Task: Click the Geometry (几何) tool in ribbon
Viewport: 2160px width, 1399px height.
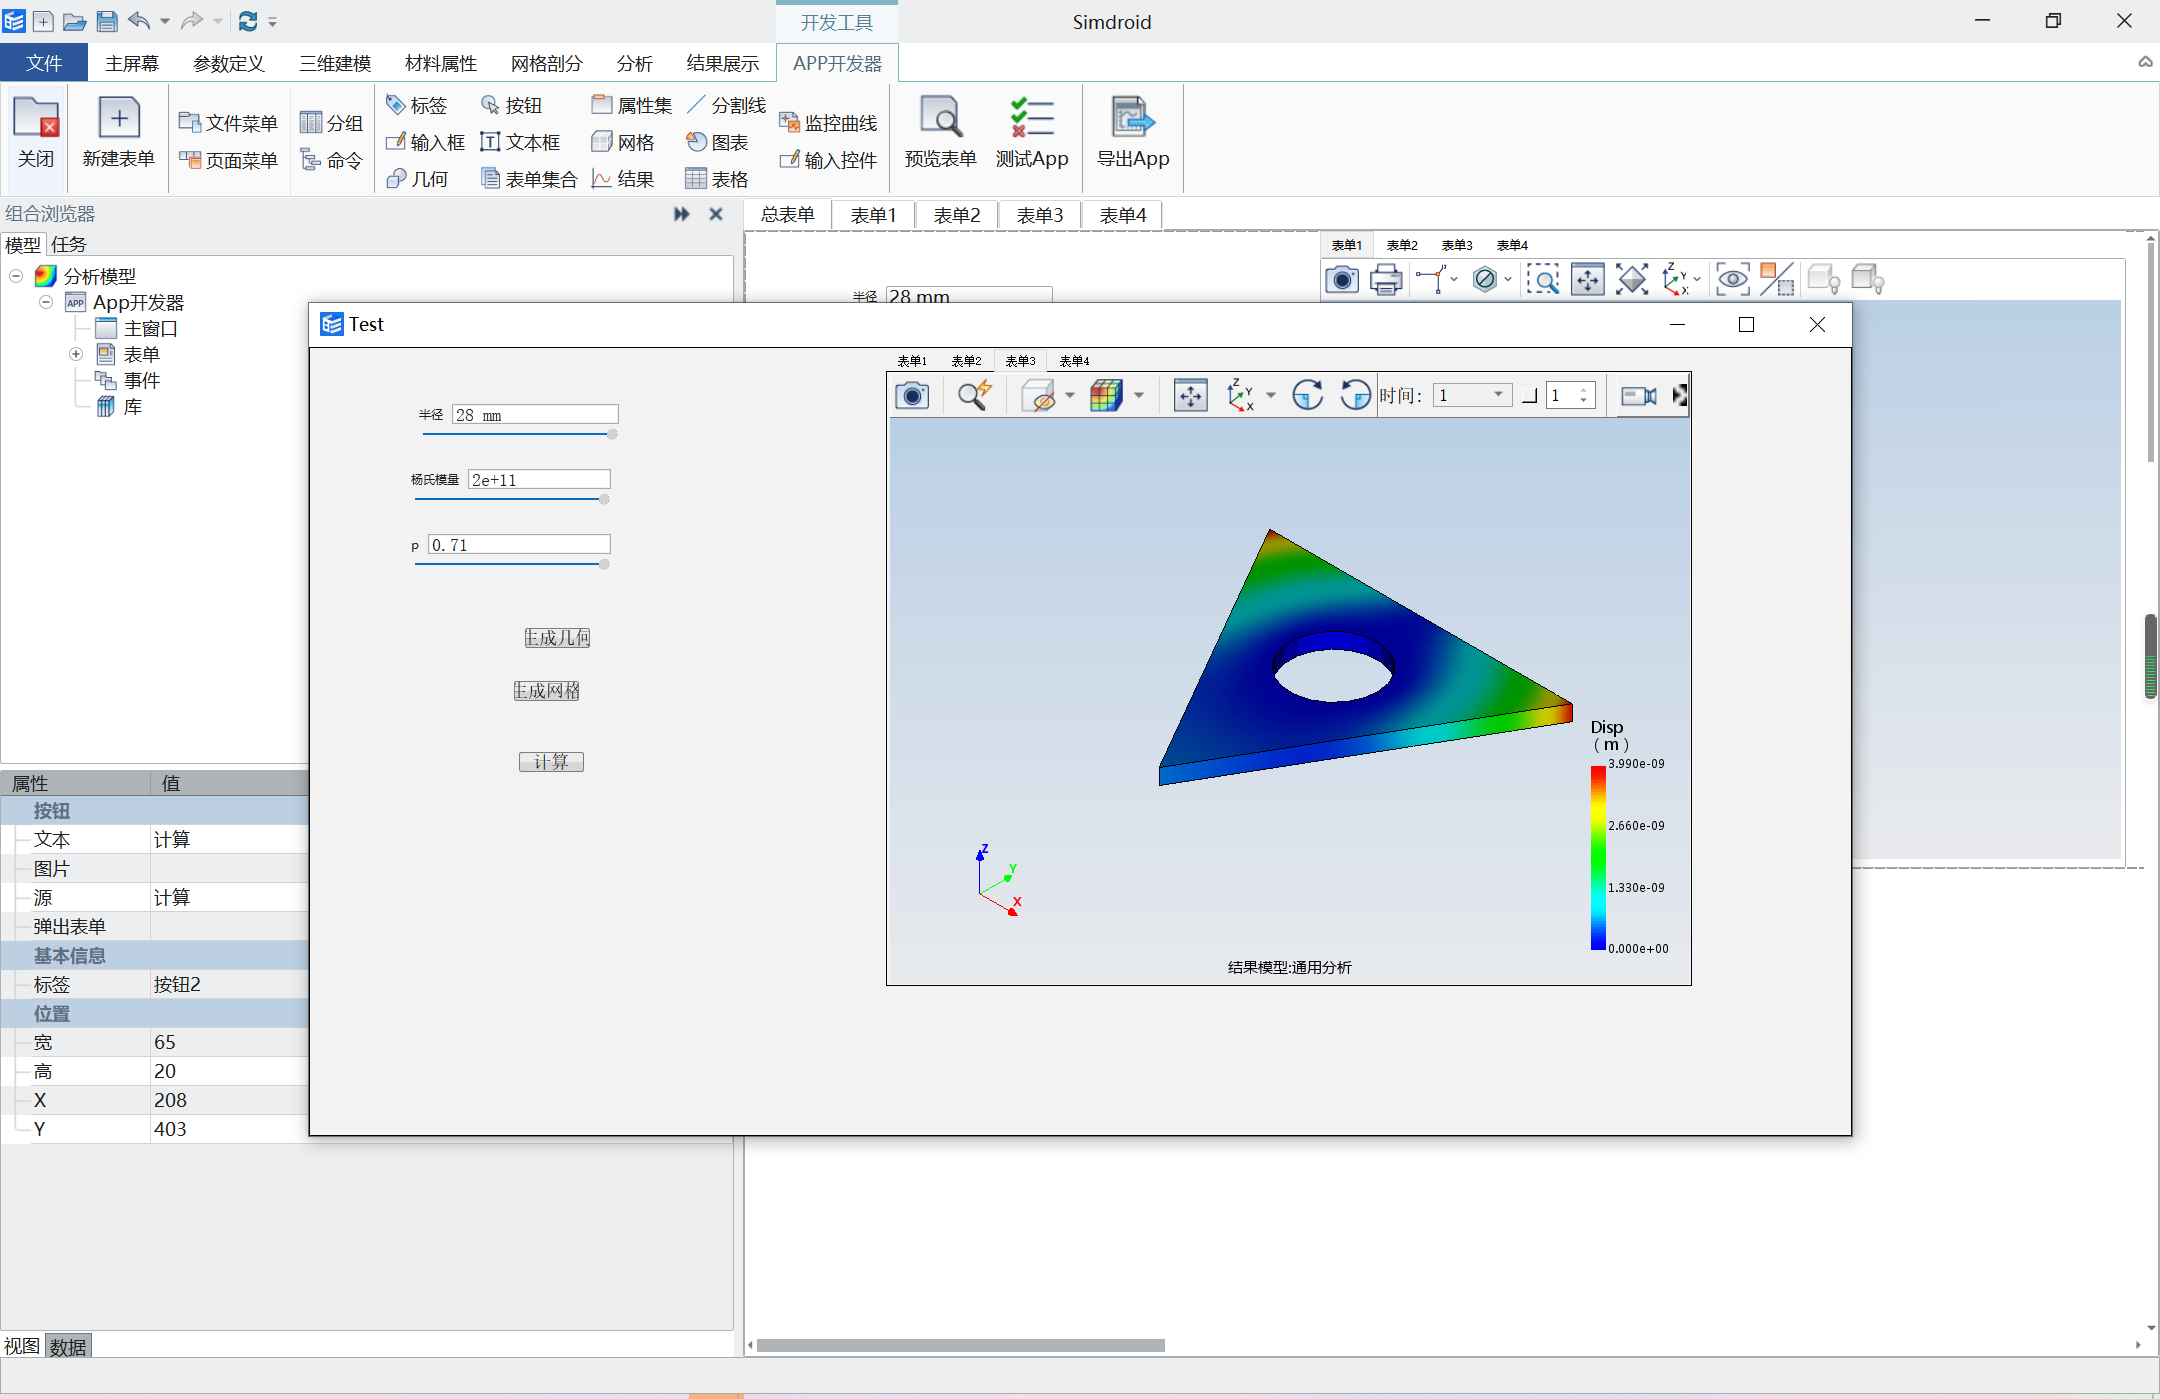Action: pyautogui.click(x=417, y=179)
